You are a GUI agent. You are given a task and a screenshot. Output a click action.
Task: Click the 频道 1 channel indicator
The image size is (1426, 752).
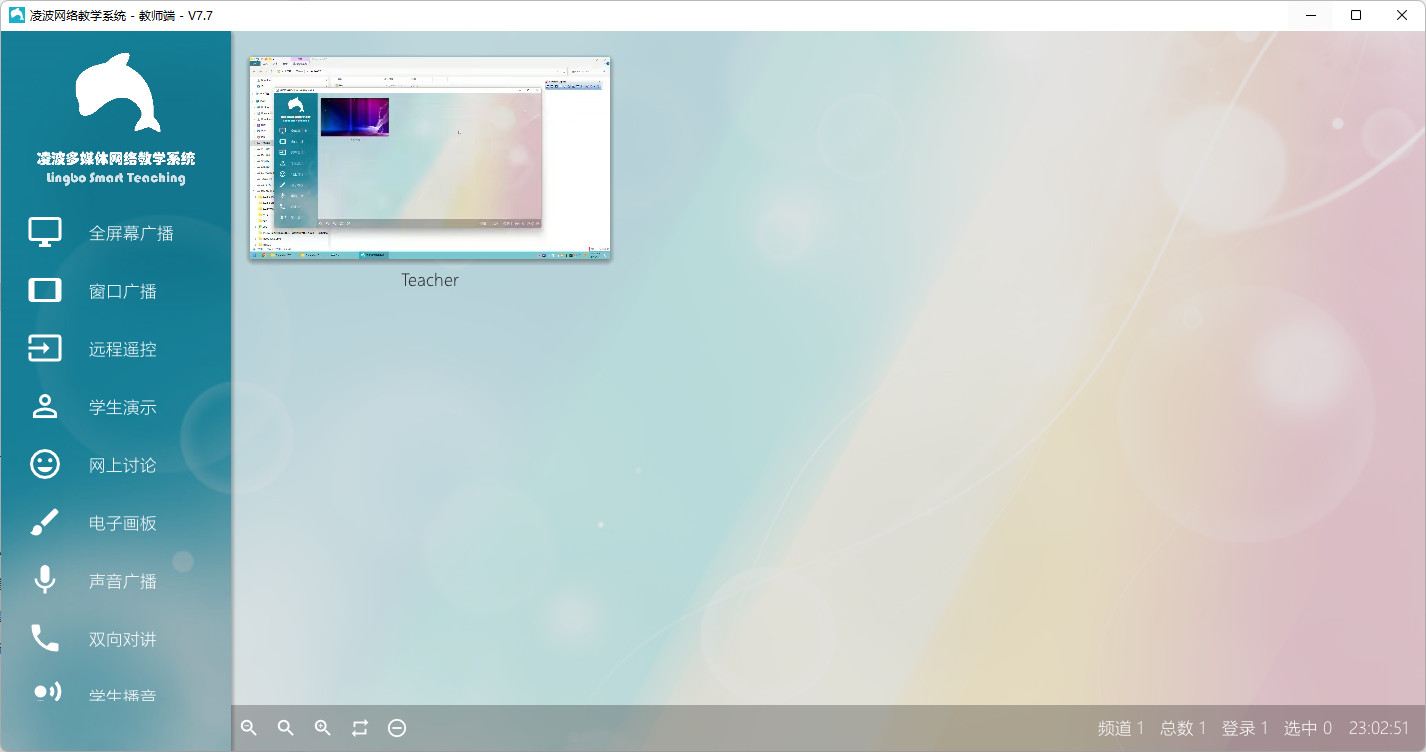(1120, 728)
